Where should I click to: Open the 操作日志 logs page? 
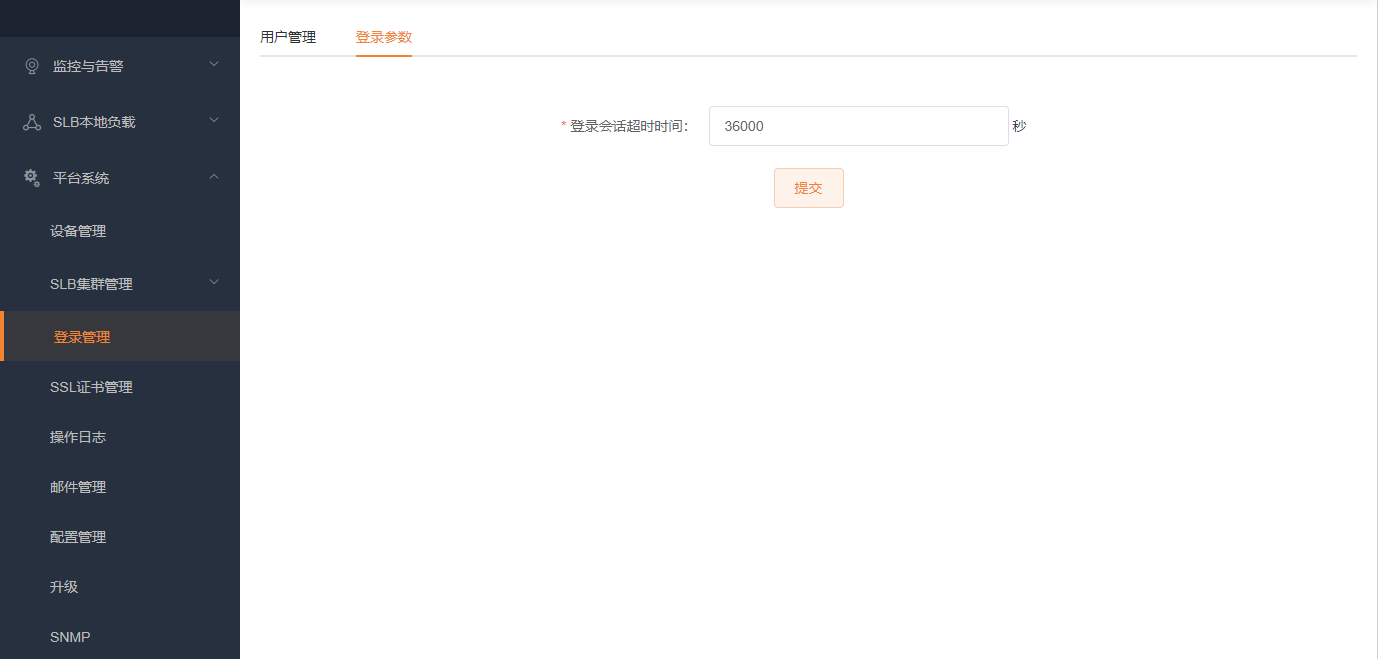pos(77,437)
